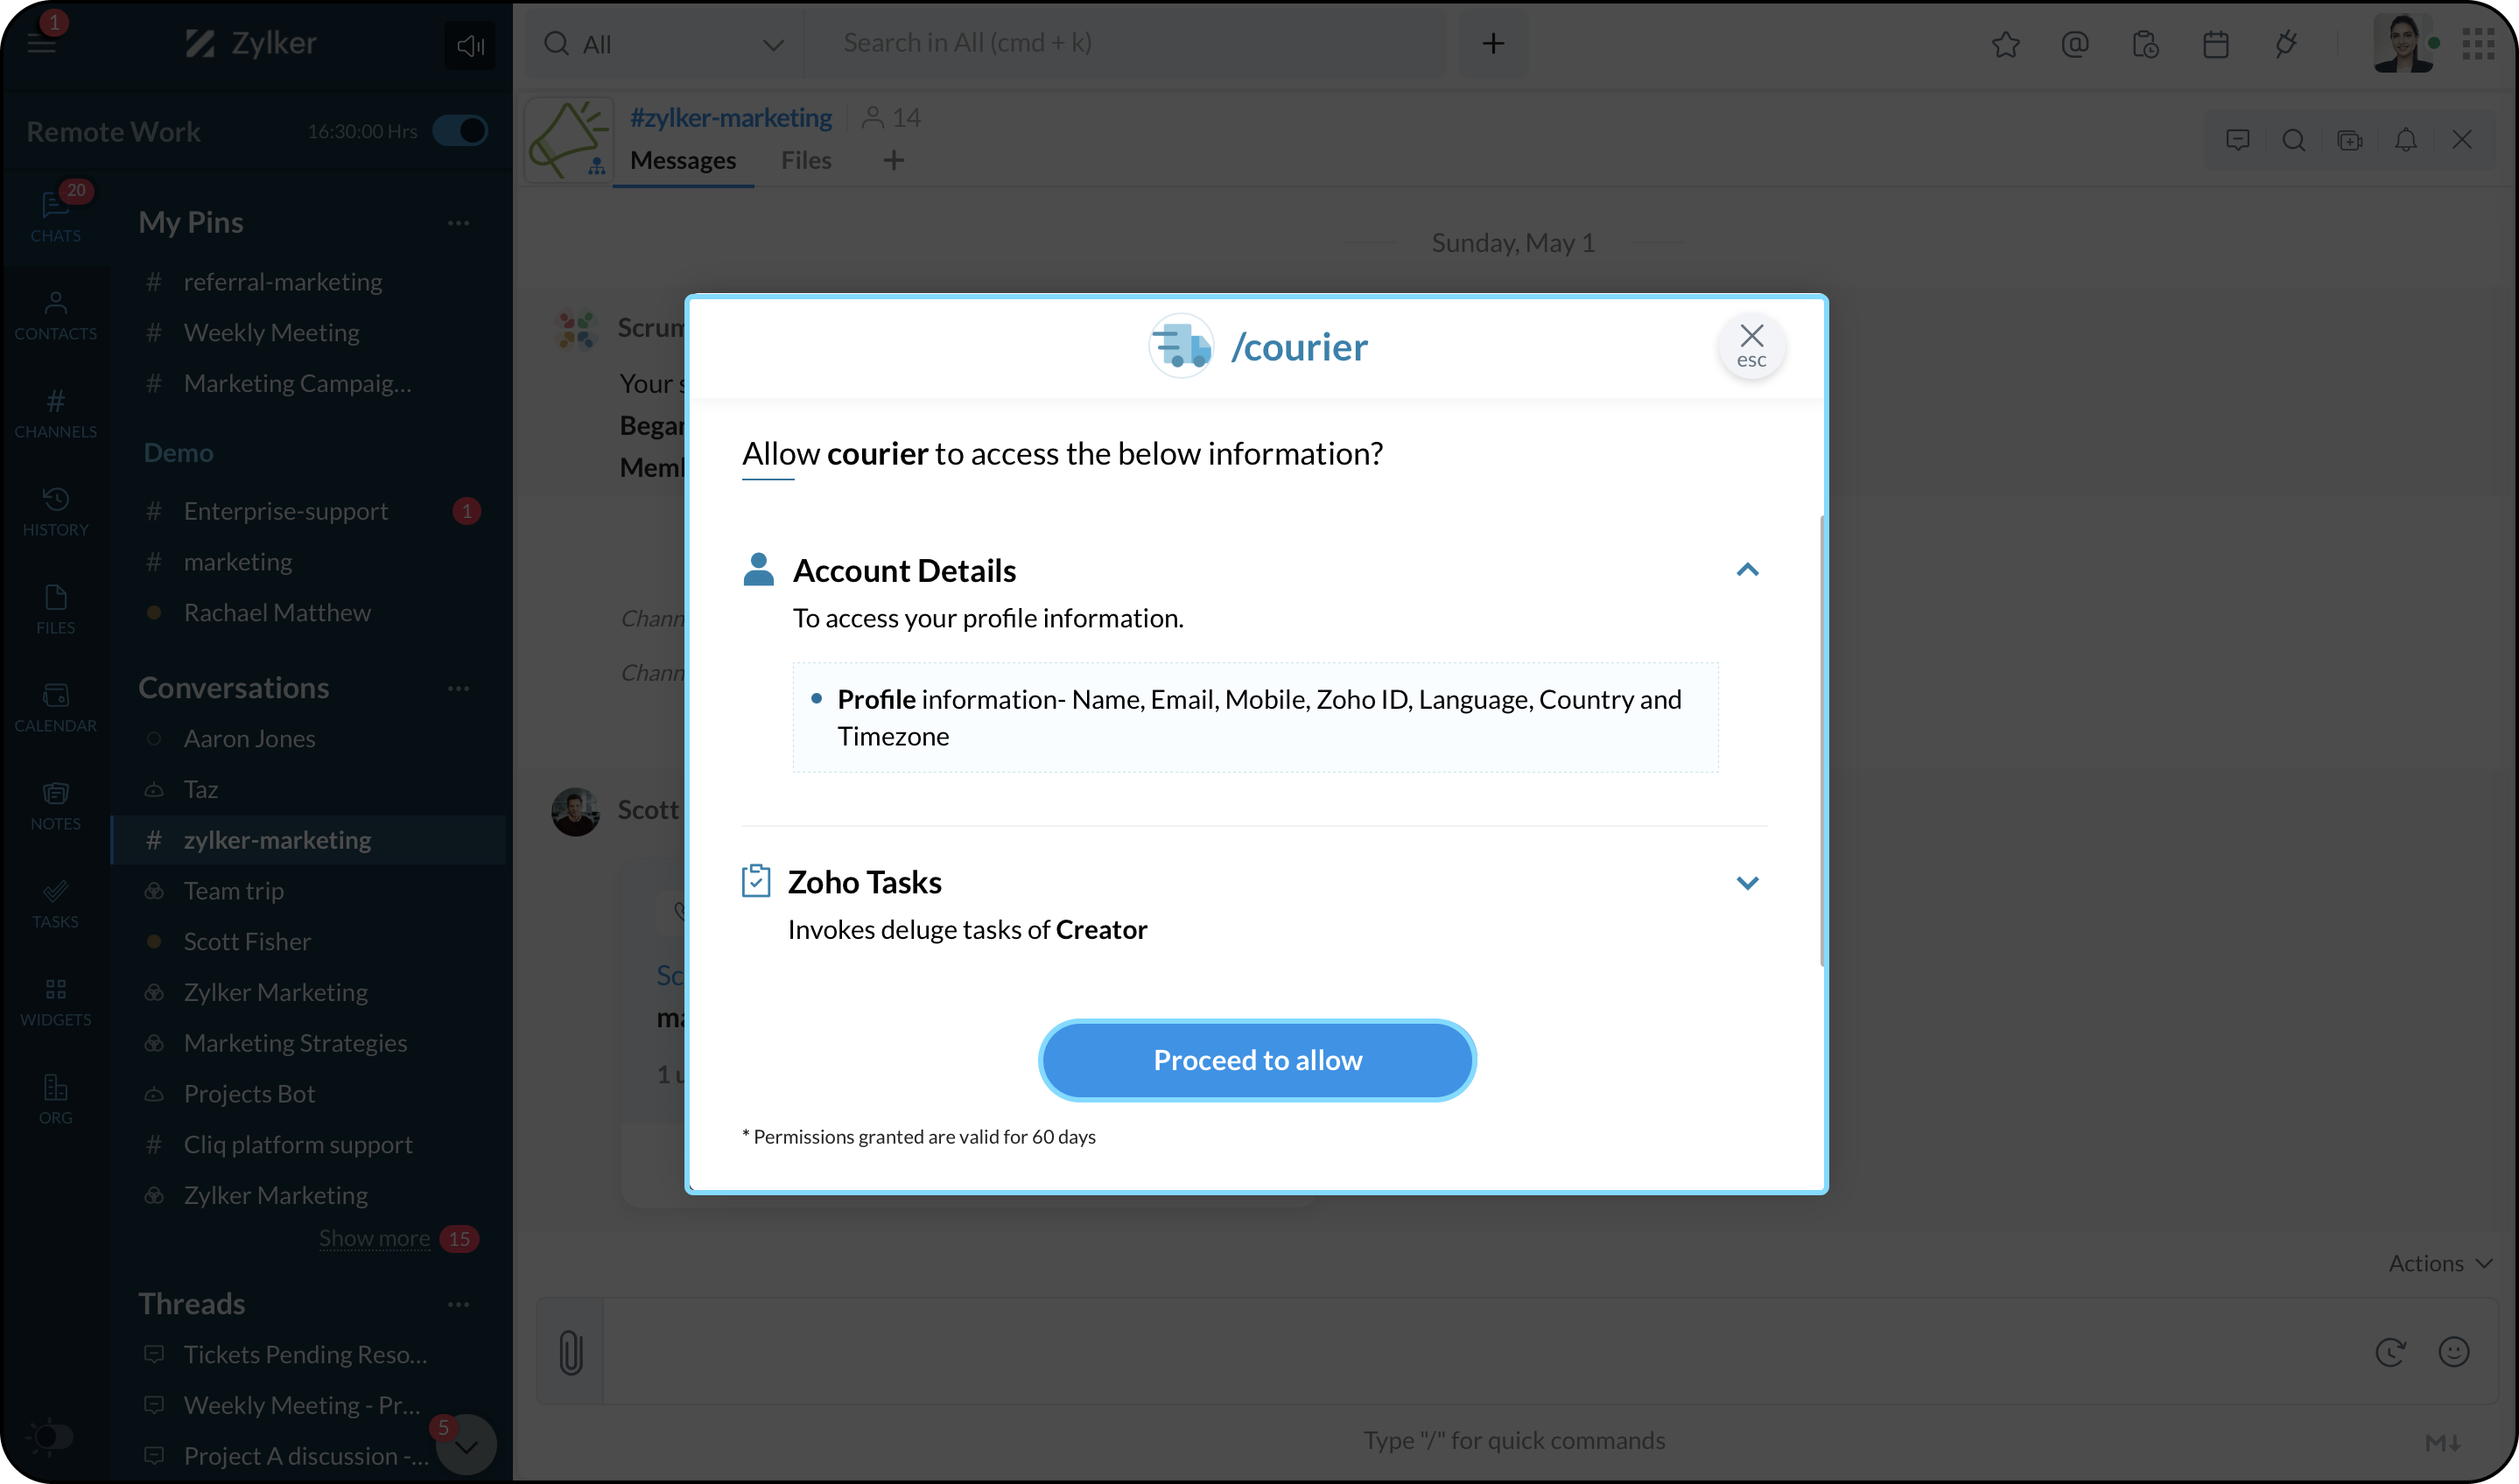This screenshot has height=1484, width=2519.
Task: Click the attachment paperclip icon
Action: click(x=570, y=1352)
